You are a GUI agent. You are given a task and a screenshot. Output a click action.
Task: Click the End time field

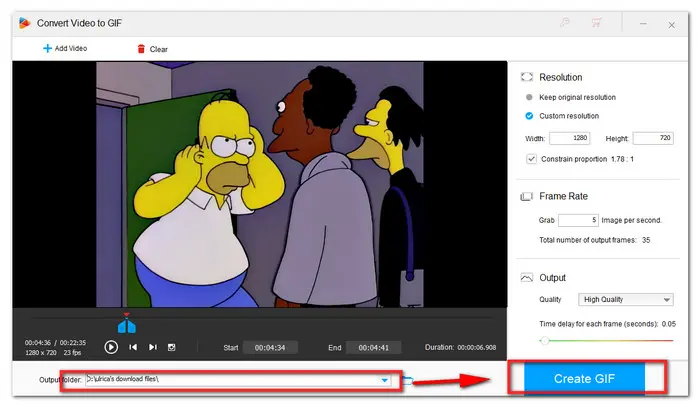(374, 347)
